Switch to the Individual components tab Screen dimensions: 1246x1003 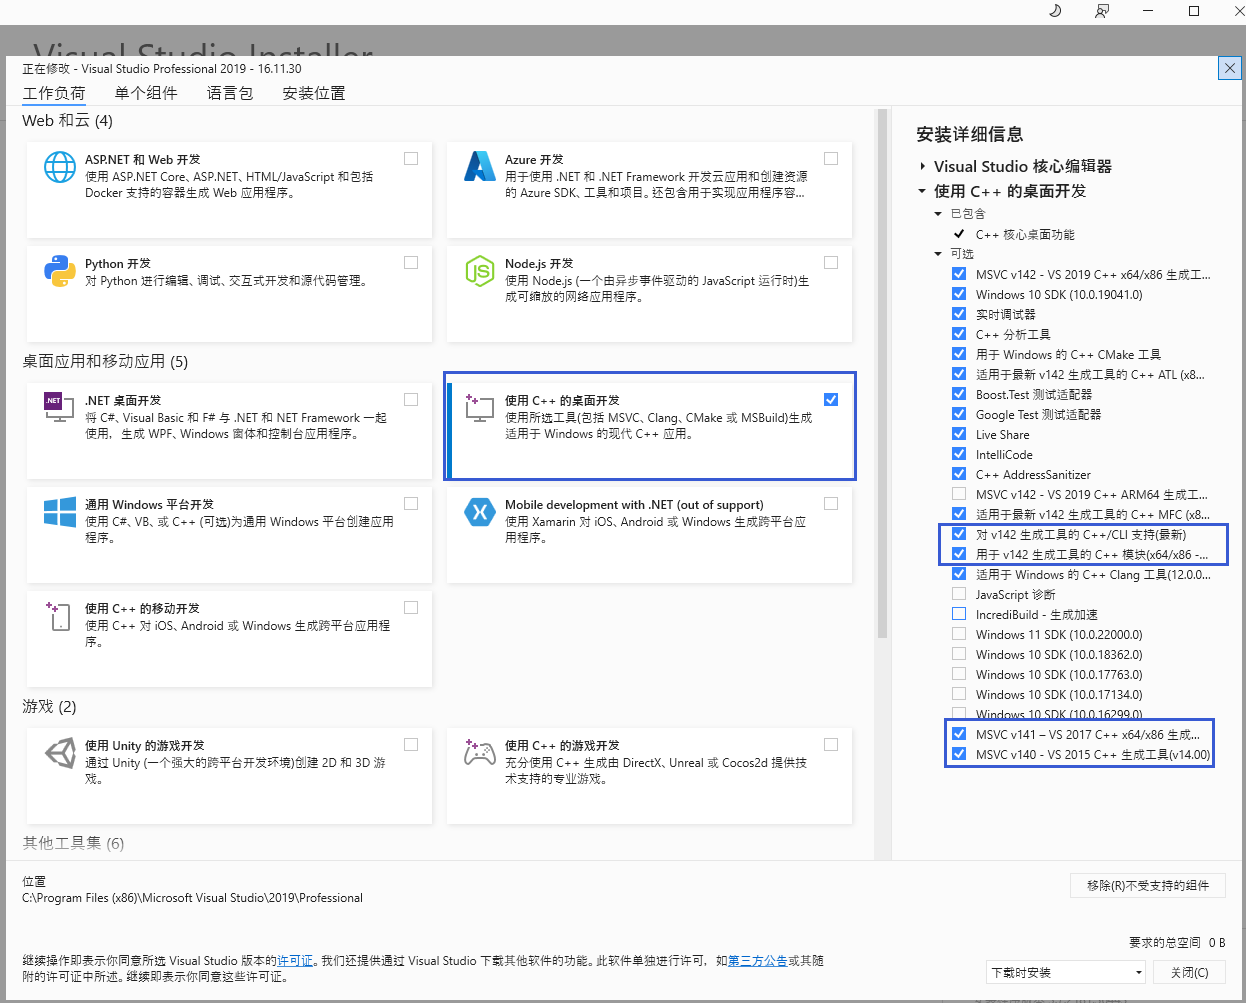pyautogui.click(x=146, y=93)
